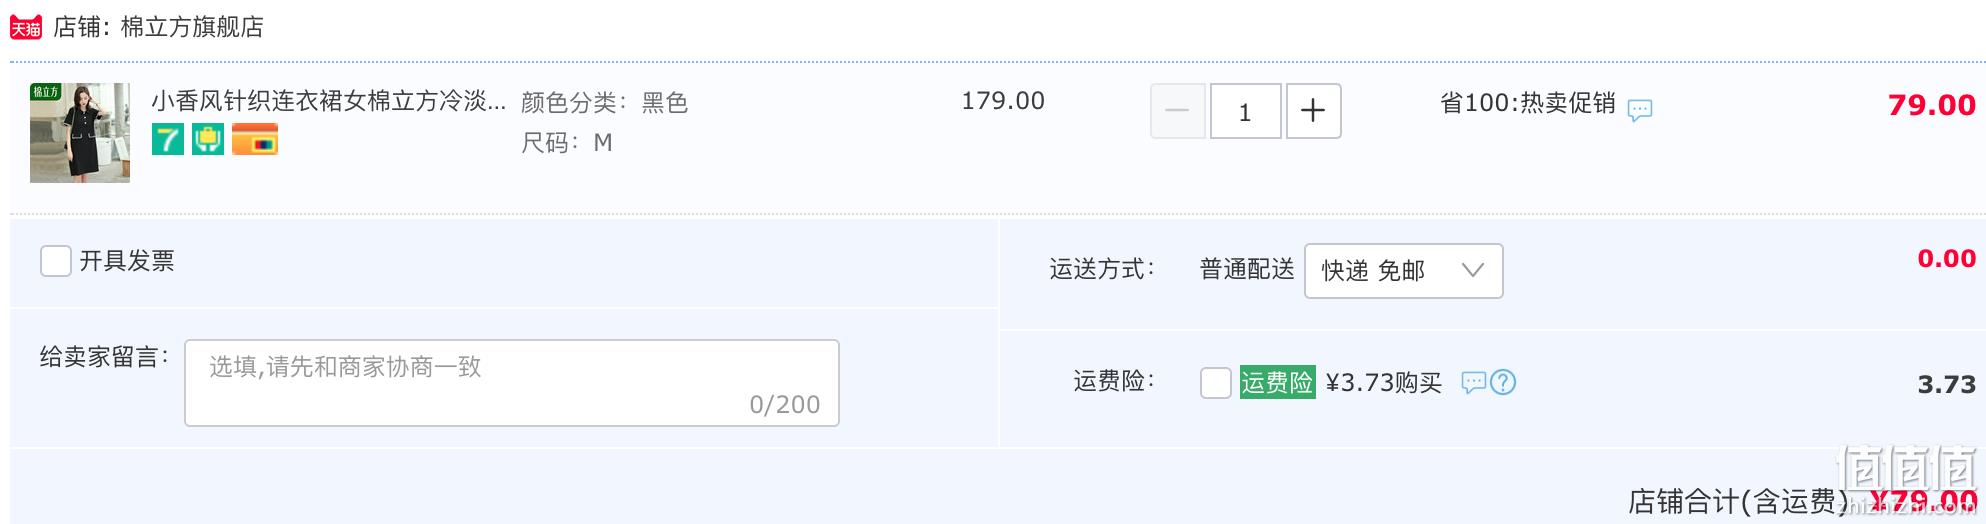Click the green 运费险 badge

tap(1277, 382)
